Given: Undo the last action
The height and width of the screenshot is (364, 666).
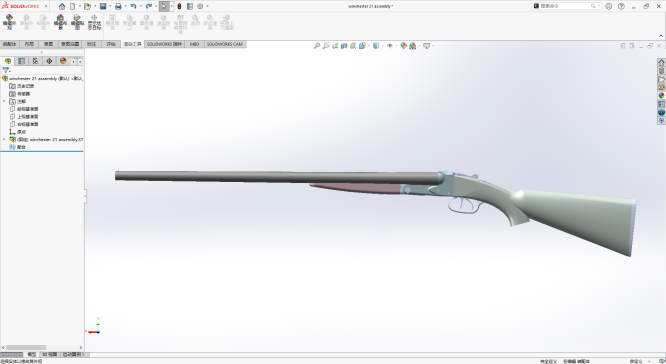Looking at the screenshot, I should point(133,6).
